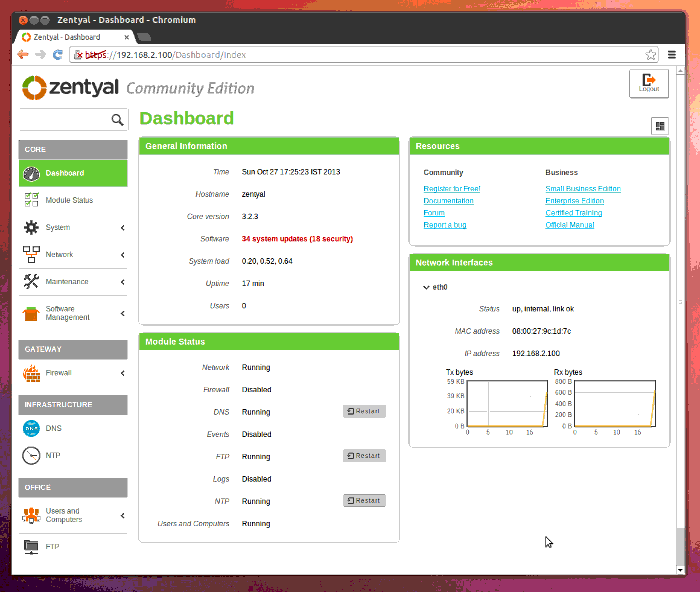Image resolution: width=700 pixels, height=592 pixels.
Task: Open a new browser tab
Action: click(x=144, y=37)
